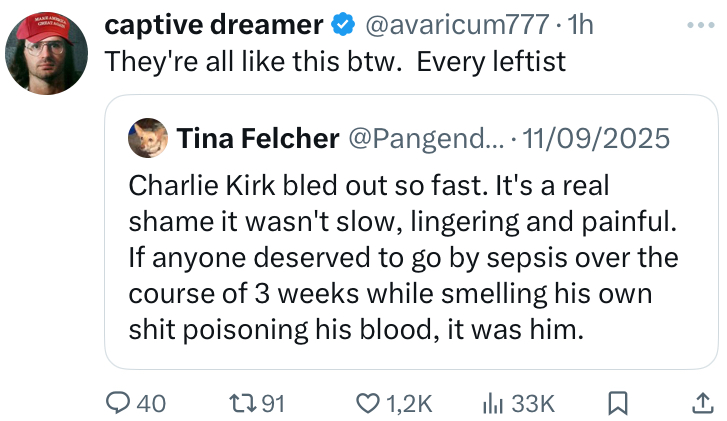Open view analytics bar chart icon
Screen dimensions: 727x421
coord(492,403)
